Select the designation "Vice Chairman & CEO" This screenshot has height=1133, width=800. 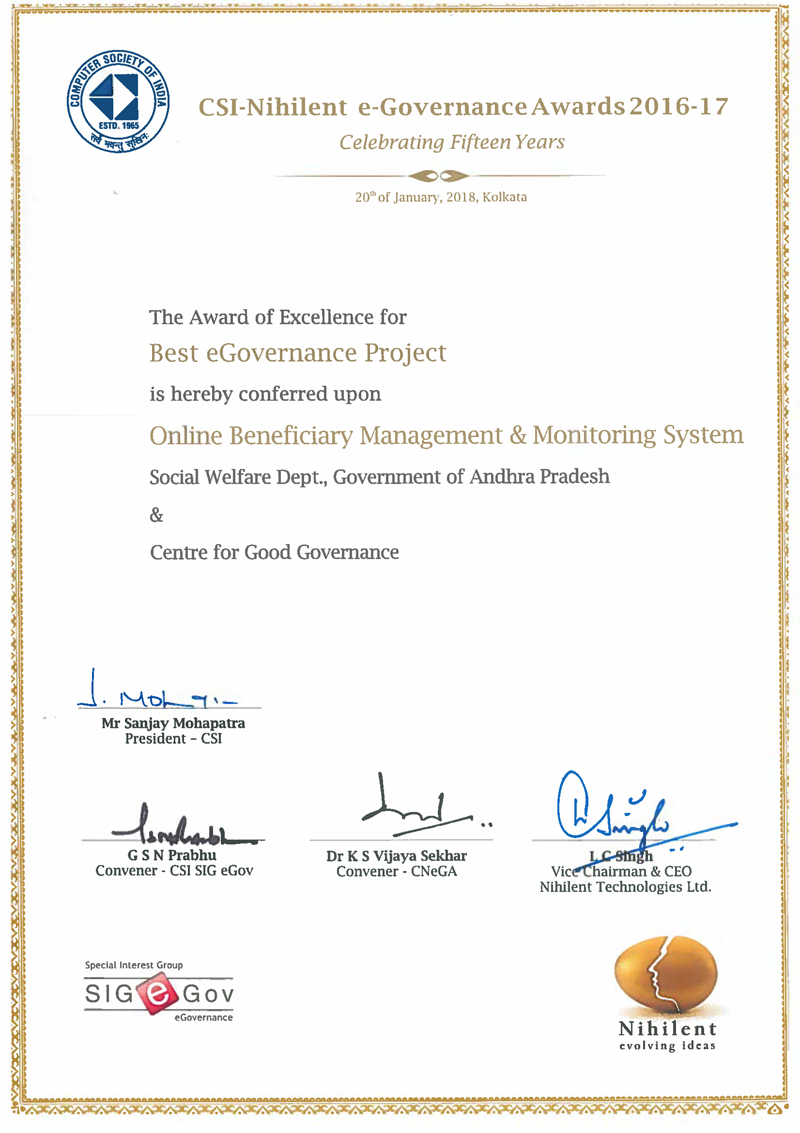point(621,871)
